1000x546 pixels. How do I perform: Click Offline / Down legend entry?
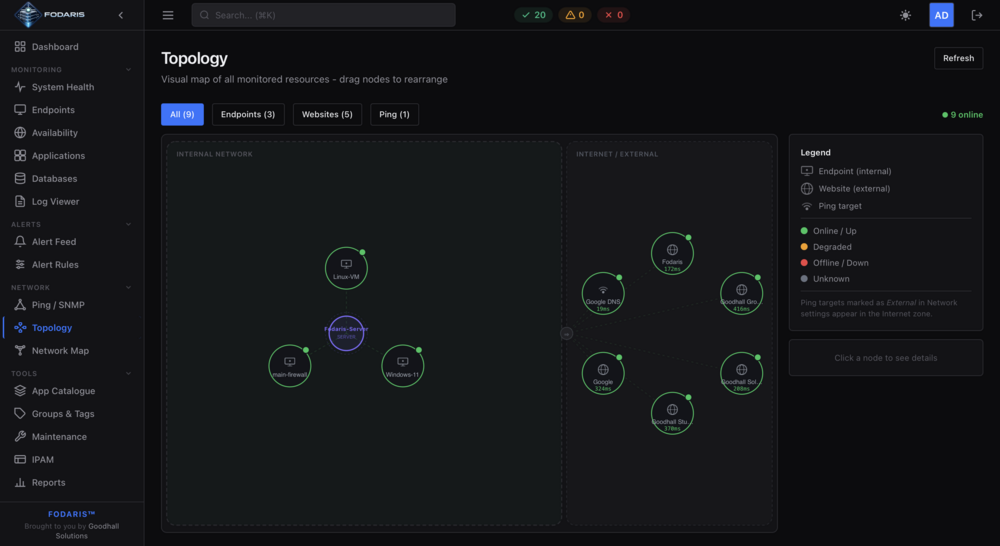click(834, 263)
